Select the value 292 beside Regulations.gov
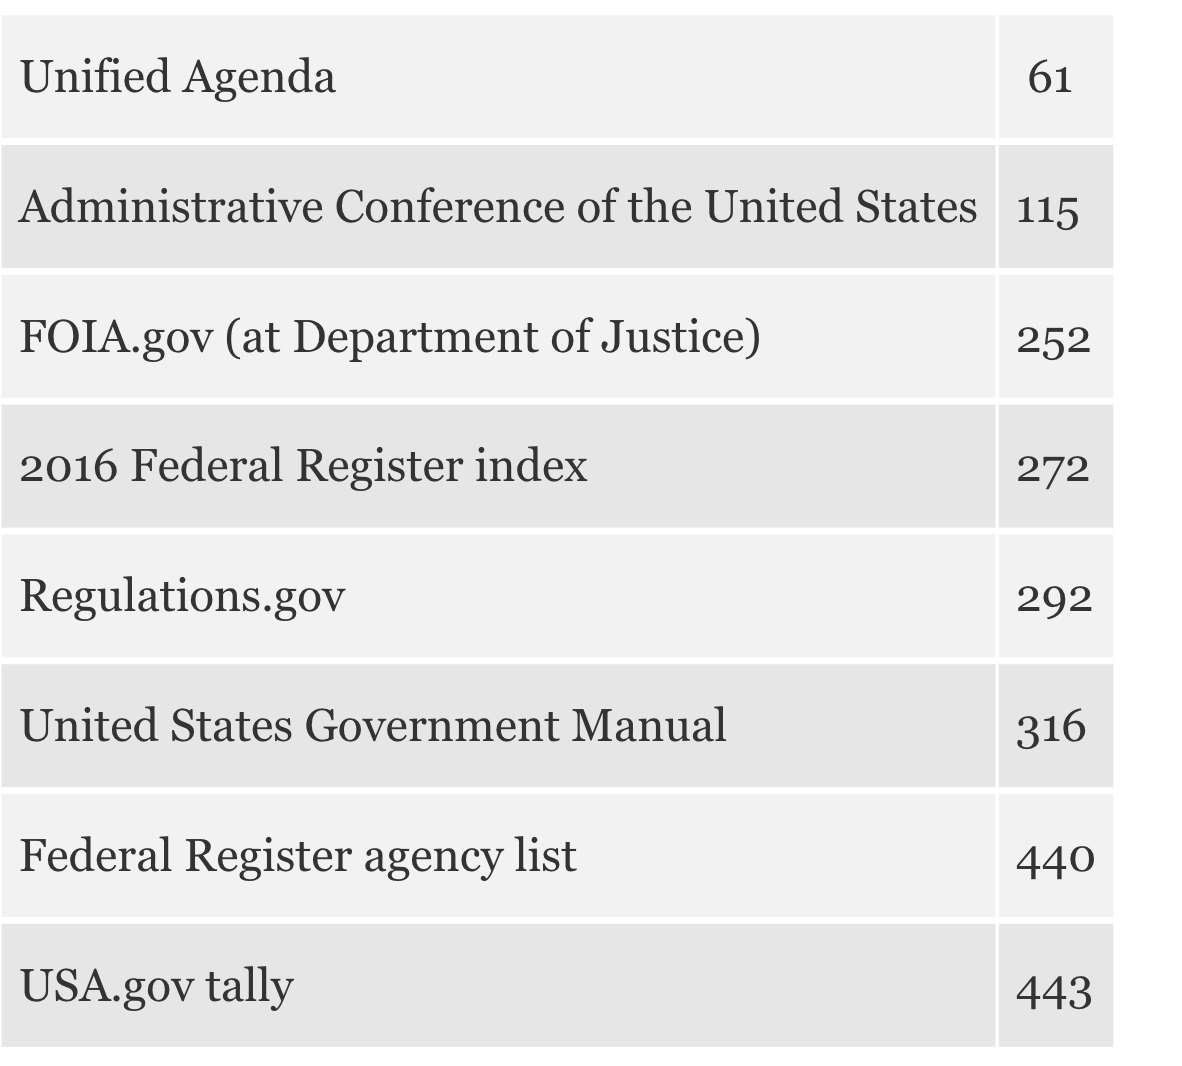This screenshot has height=1066, width=1182. point(1054,598)
